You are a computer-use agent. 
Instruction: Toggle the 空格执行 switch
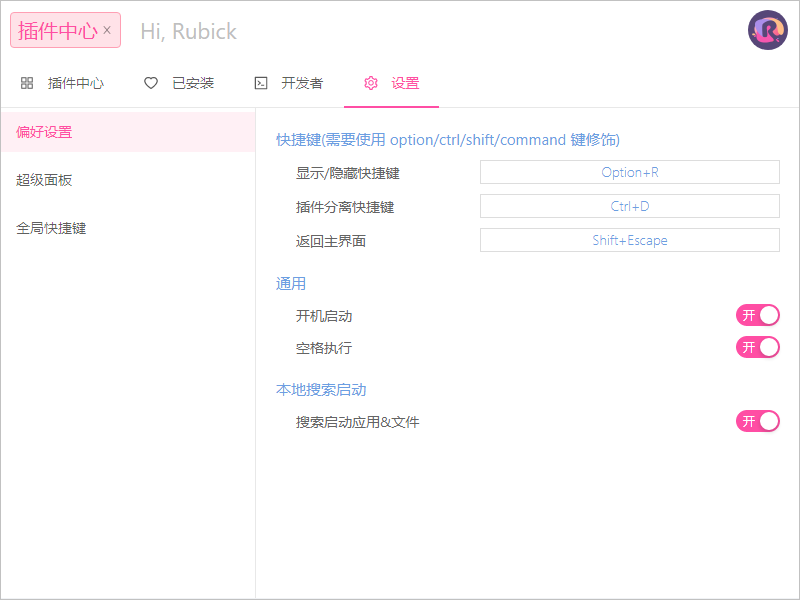(x=758, y=347)
